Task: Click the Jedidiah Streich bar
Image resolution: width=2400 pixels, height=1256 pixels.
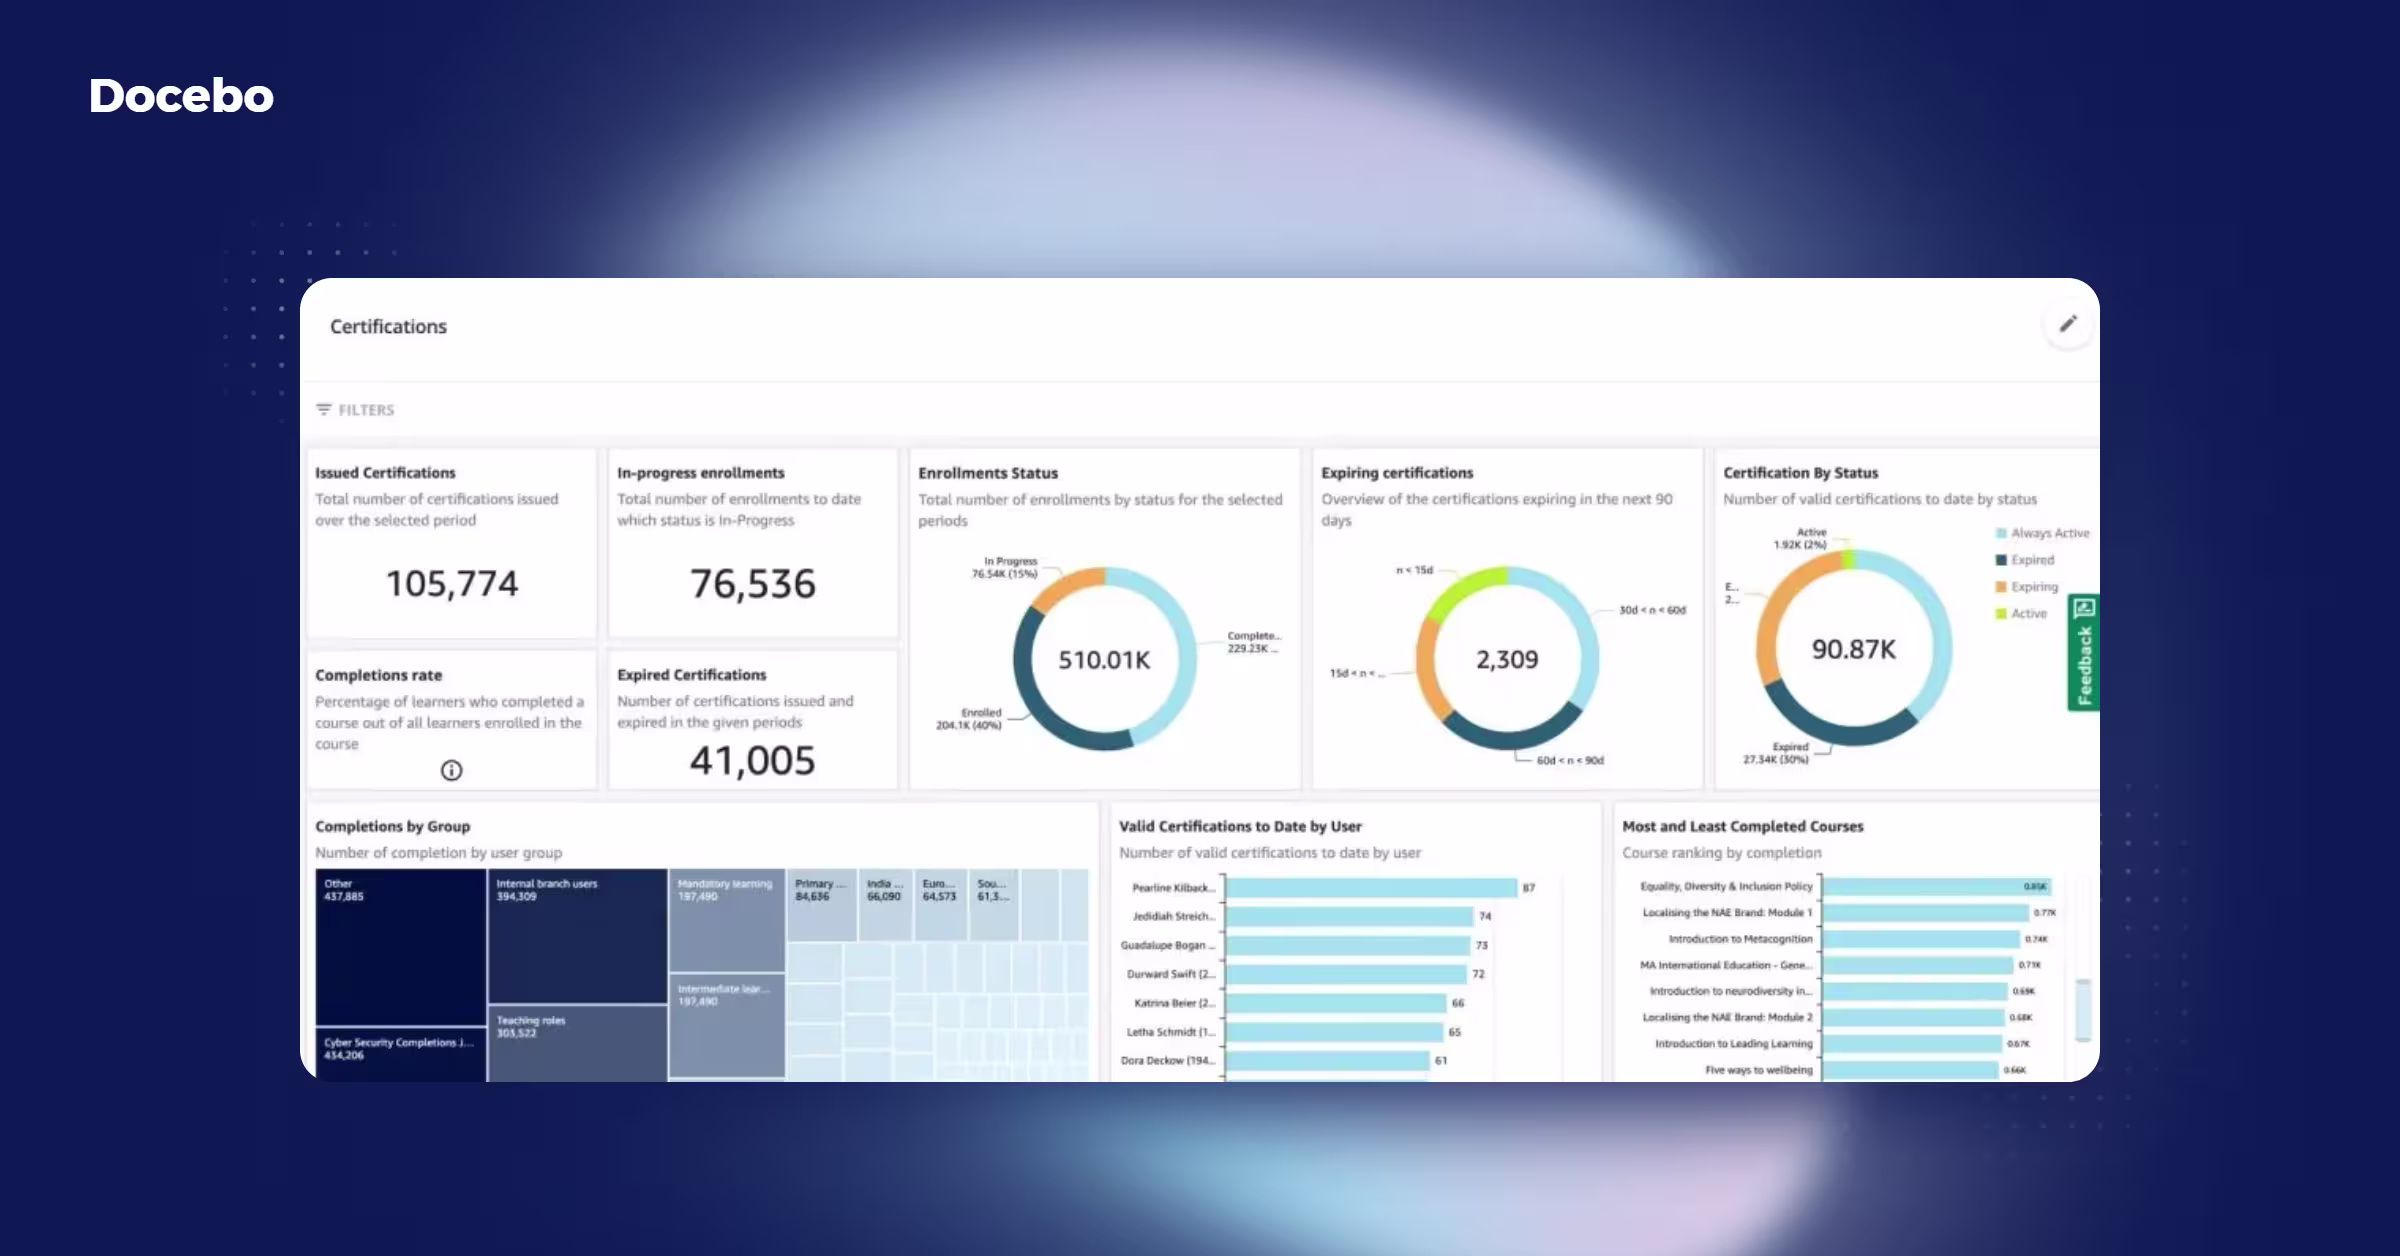Action: [x=1350, y=916]
